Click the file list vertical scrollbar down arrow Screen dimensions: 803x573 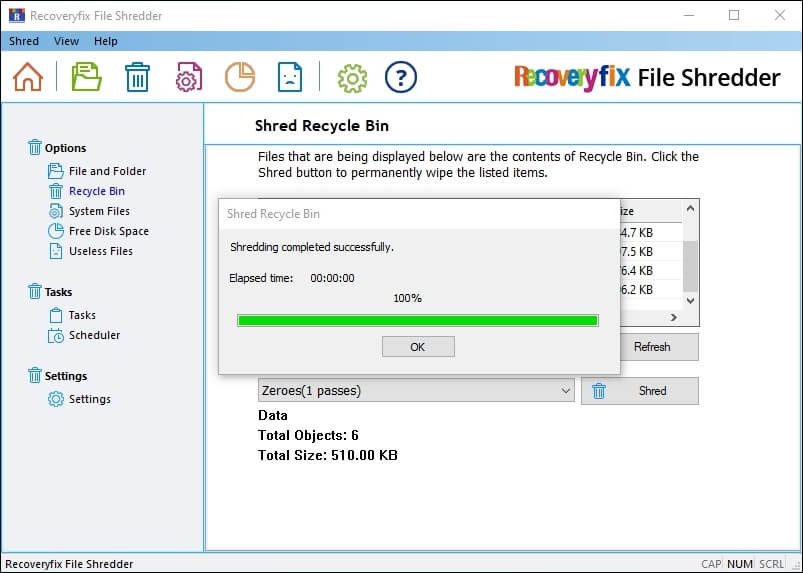tap(690, 299)
